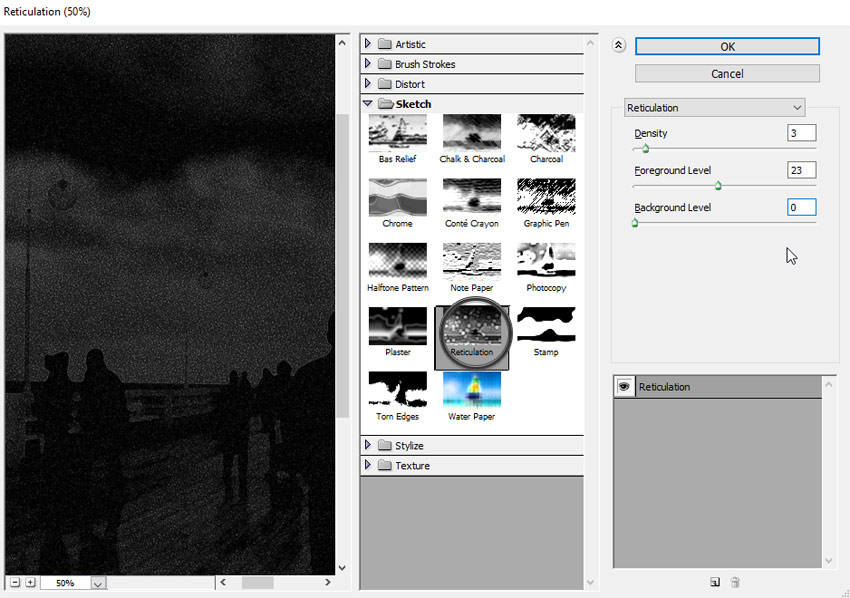Select the Chrome filter thumbnail

coord(397,196)
